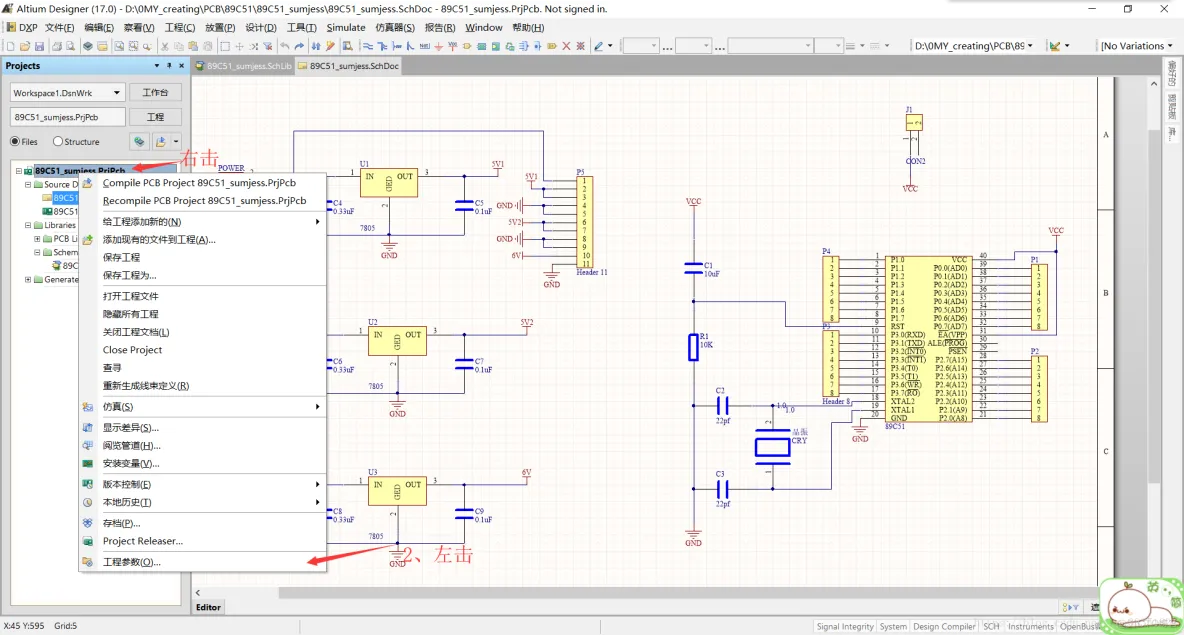The width and height of the screenshot is (1184, 635).
Task: Expand the Generated folder node
Action: click(28, 279)
